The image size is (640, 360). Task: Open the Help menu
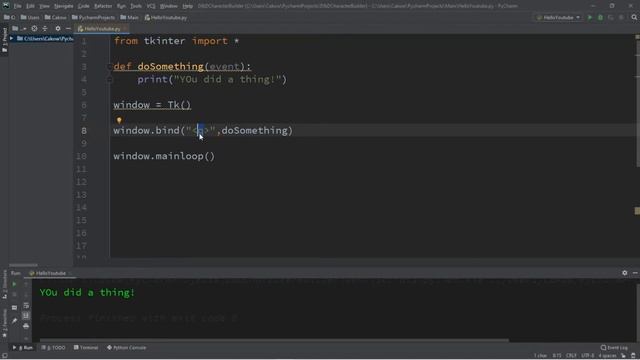tap(187, 6)
